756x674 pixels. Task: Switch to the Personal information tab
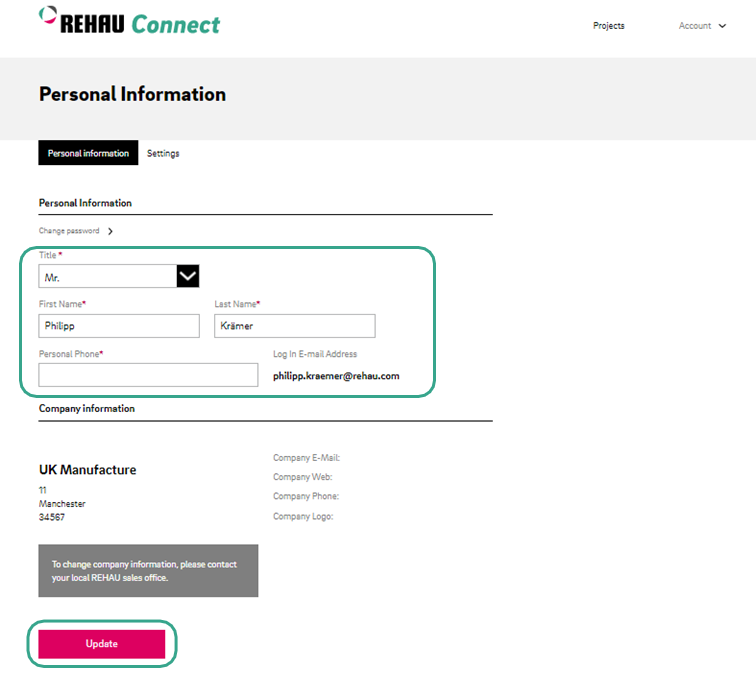[x=88, y=153]
